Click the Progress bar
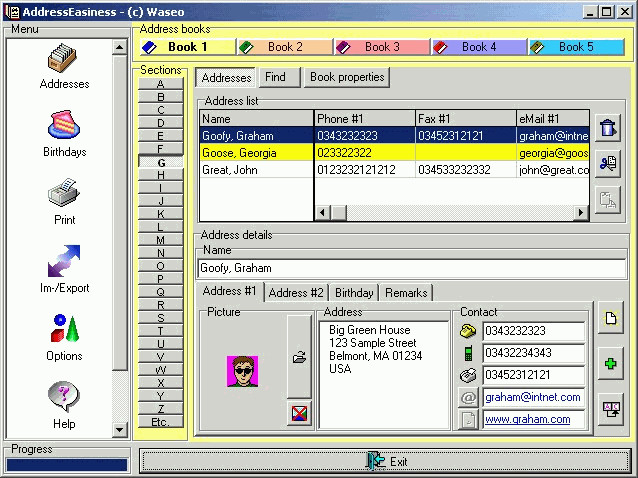638x478 pixels. [x=67, y=465]
